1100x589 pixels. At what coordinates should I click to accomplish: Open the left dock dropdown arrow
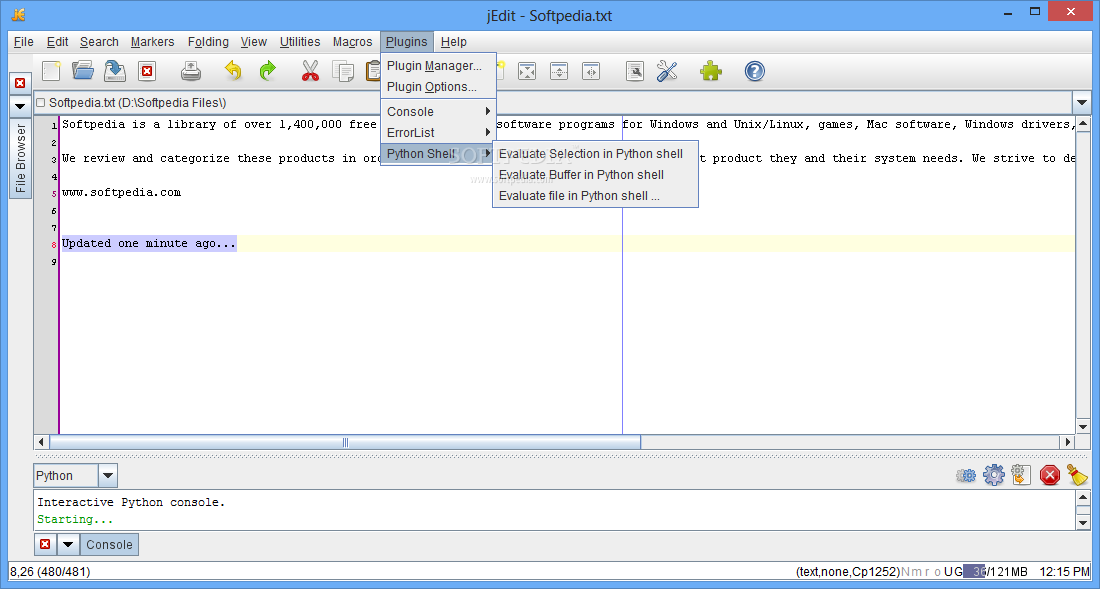point(20,107)
